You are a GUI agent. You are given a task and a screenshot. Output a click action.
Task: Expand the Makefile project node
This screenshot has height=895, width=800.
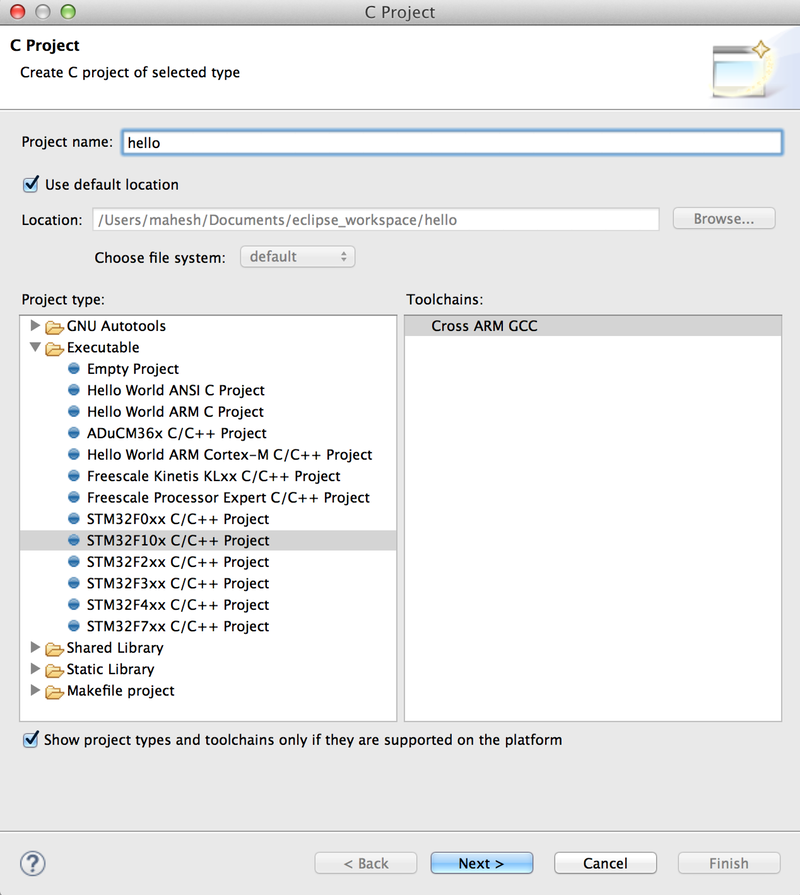coord(36,691)
